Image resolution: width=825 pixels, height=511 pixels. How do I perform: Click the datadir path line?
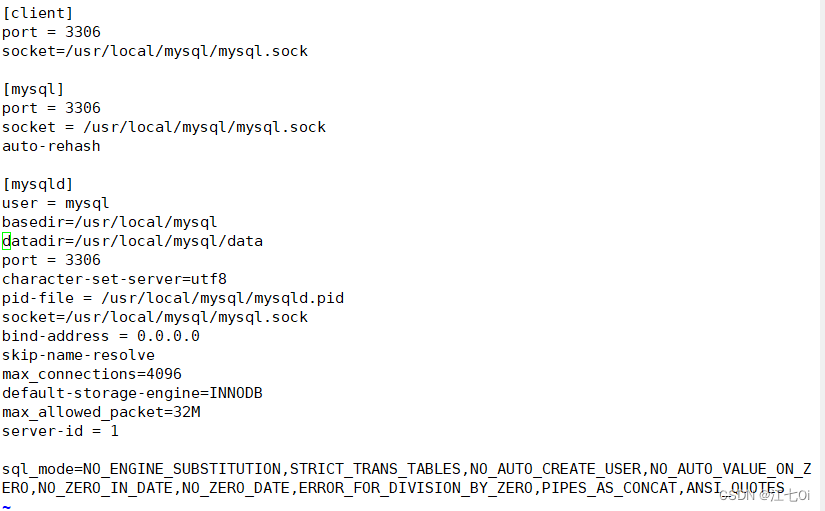[x=133, y=241]
